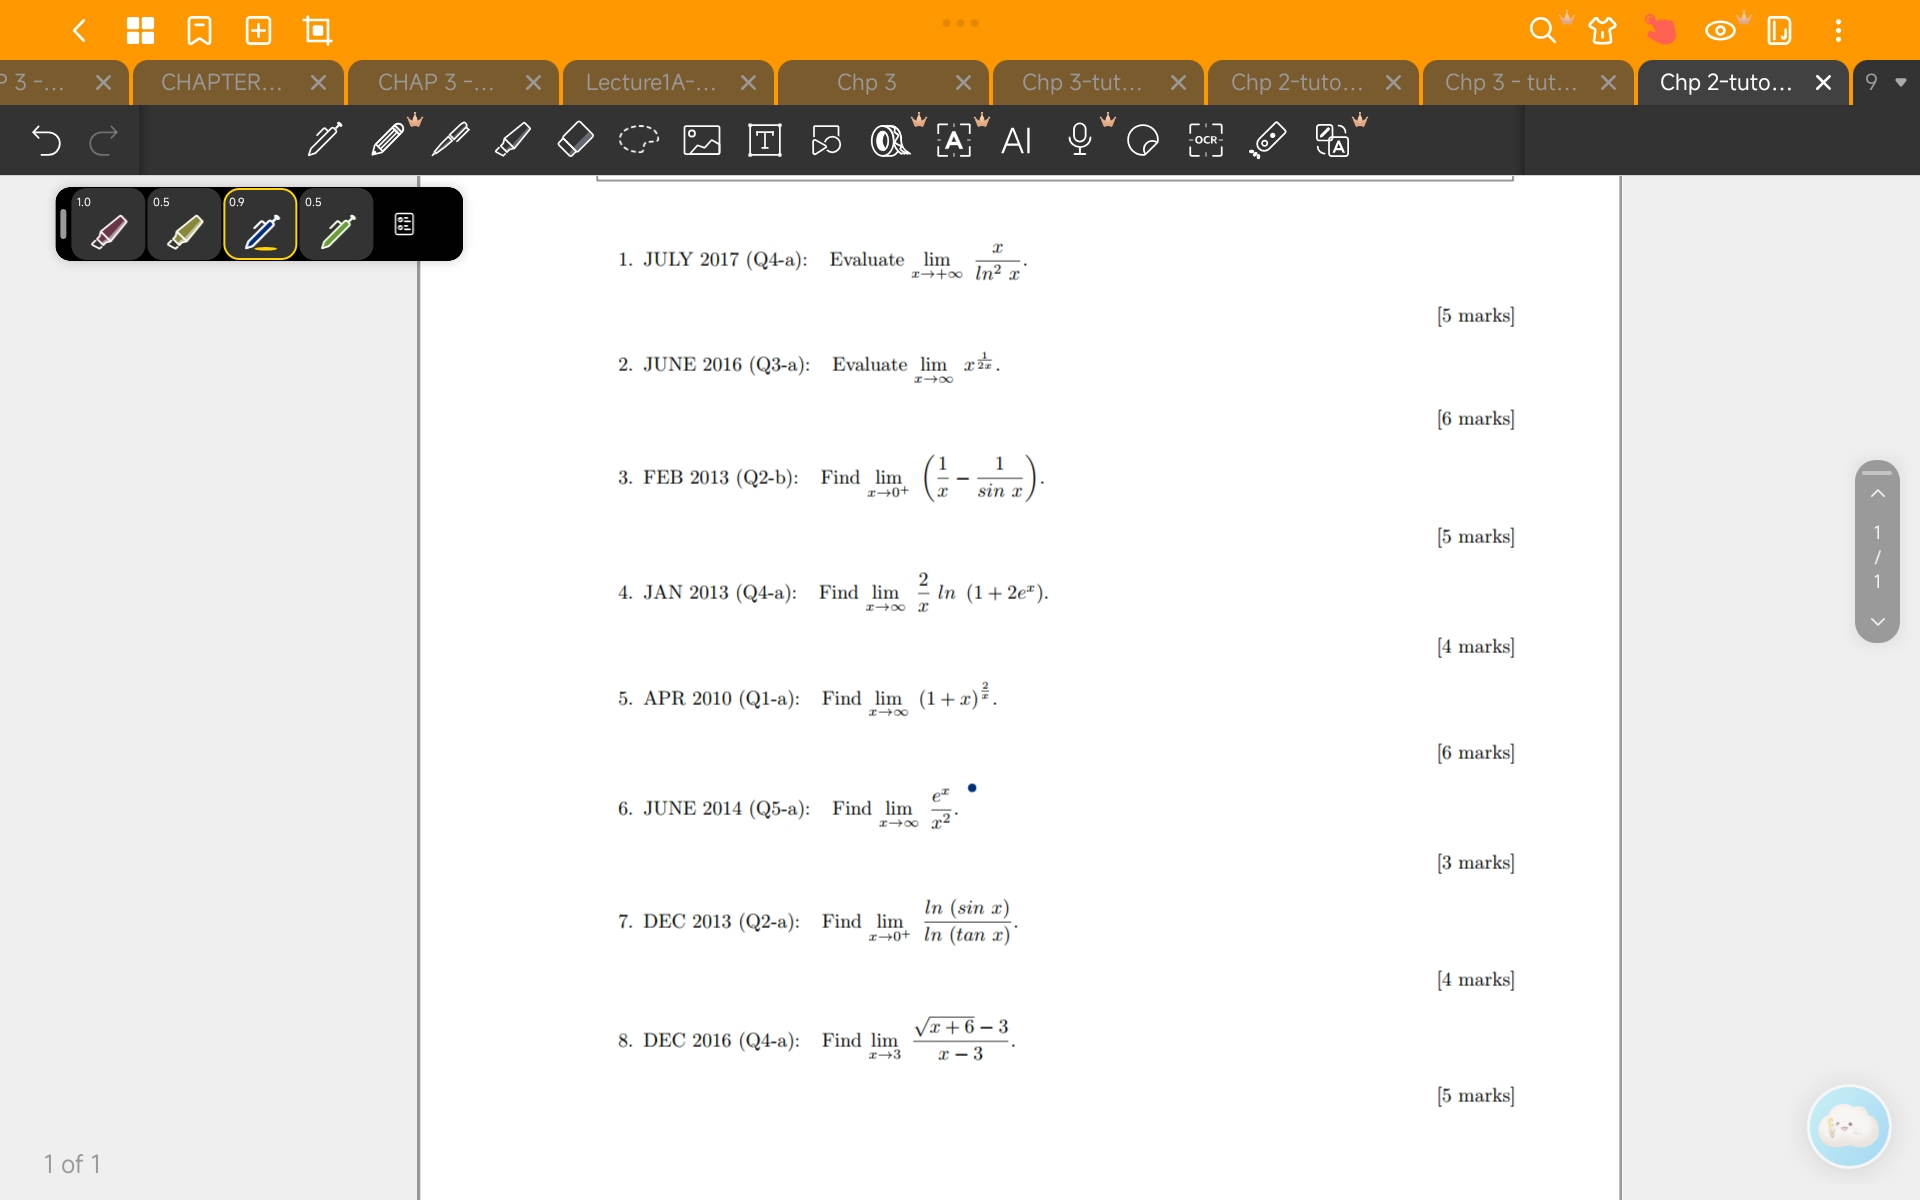Select the green 0.5 pen swatch
This screenshot has width=1920, height=1200.
[336, 225]
